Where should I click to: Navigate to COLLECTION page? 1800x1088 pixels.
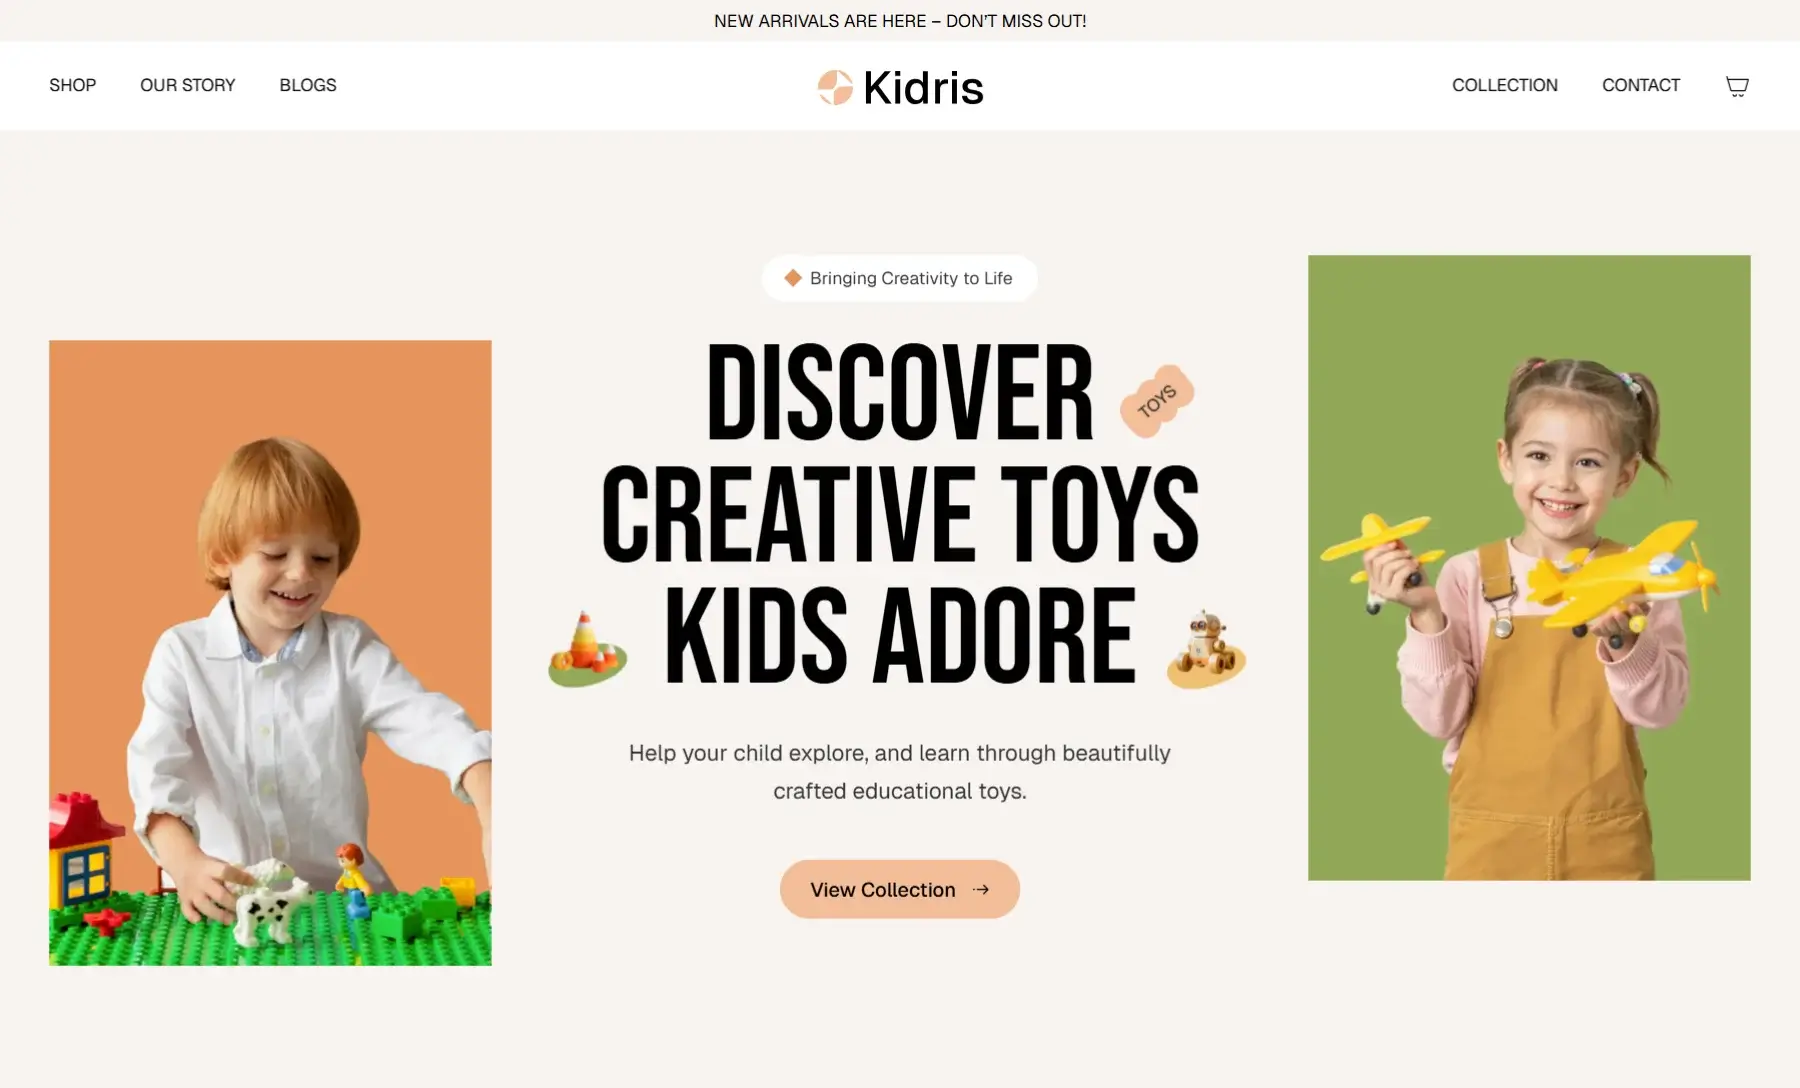1505,85
